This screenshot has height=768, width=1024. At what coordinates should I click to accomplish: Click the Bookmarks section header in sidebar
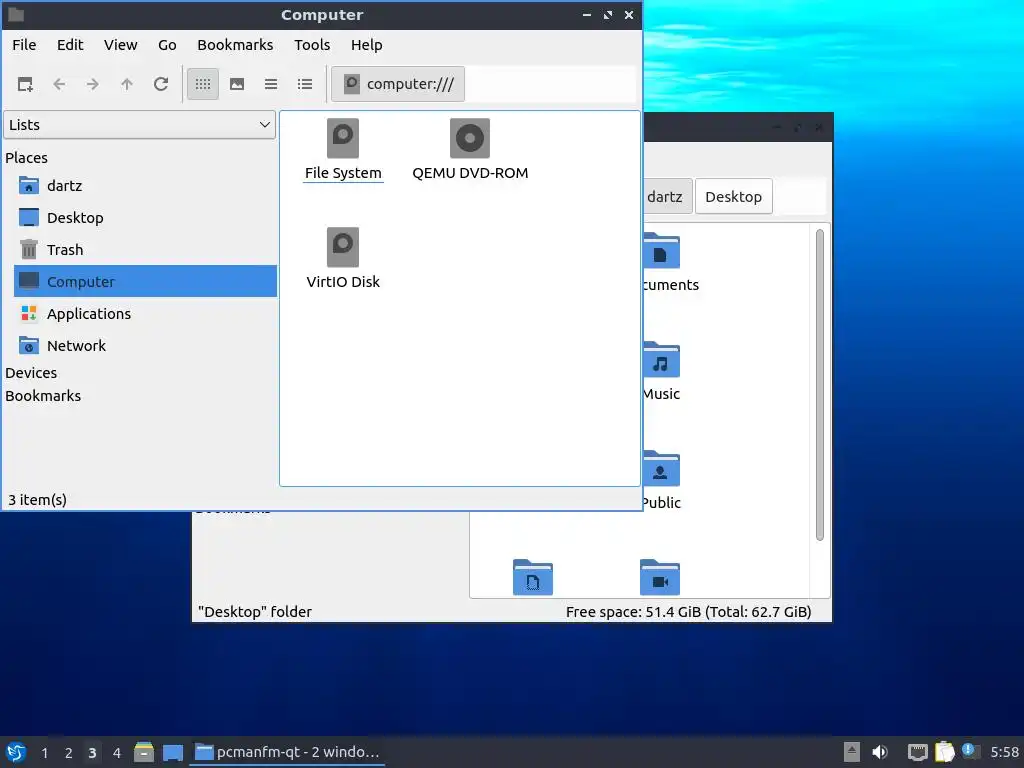(x=43, y=396)
